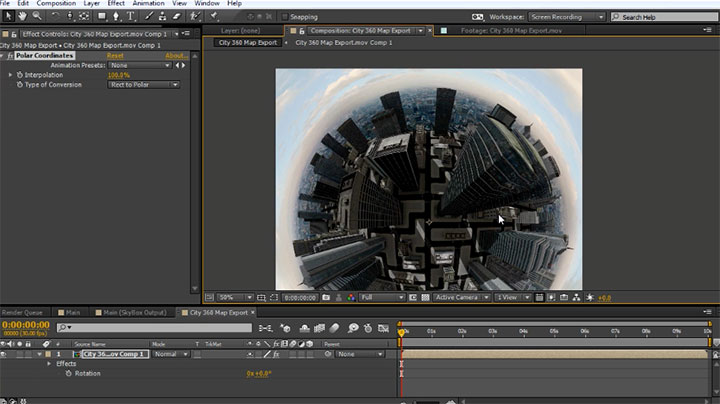The width and height of the screenshot is (720, 404).
Task: Open the Full resolution dropdown
Action: point(382,297)
